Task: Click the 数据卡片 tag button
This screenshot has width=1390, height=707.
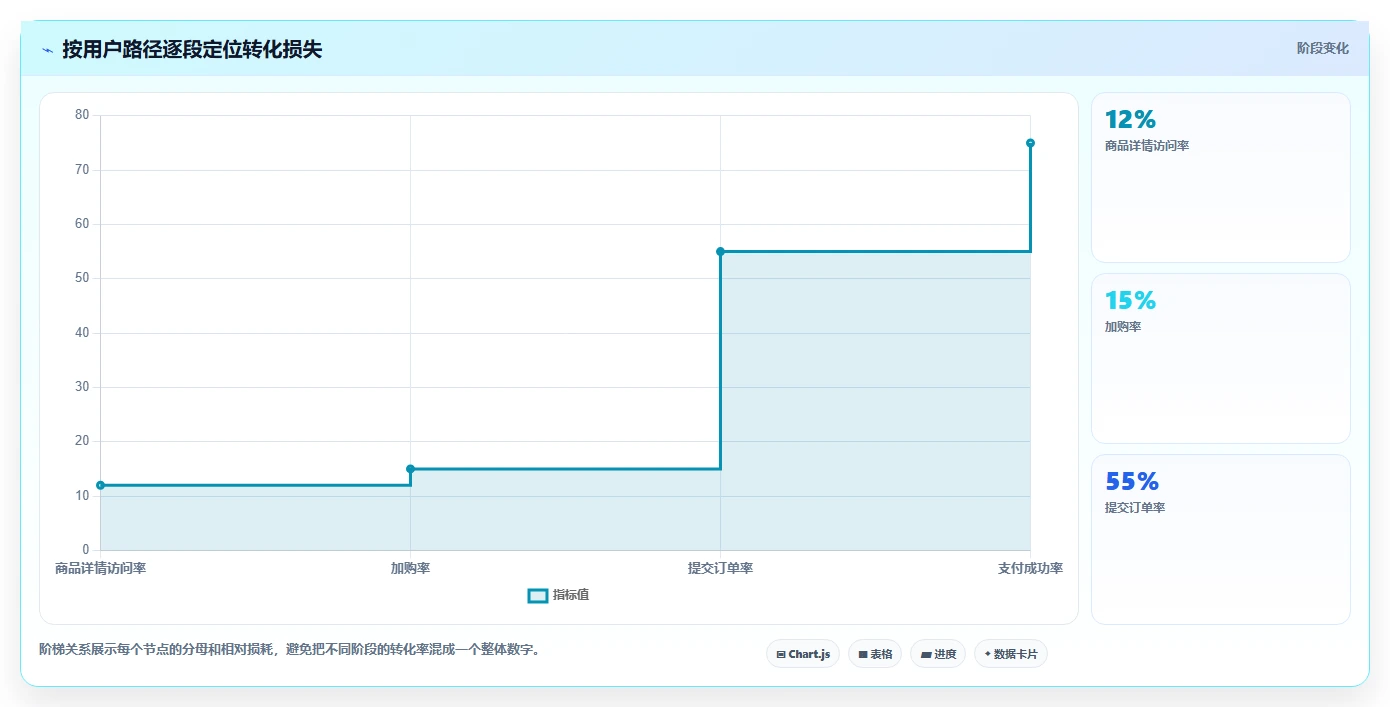Action: click(x=1011, y=654)
